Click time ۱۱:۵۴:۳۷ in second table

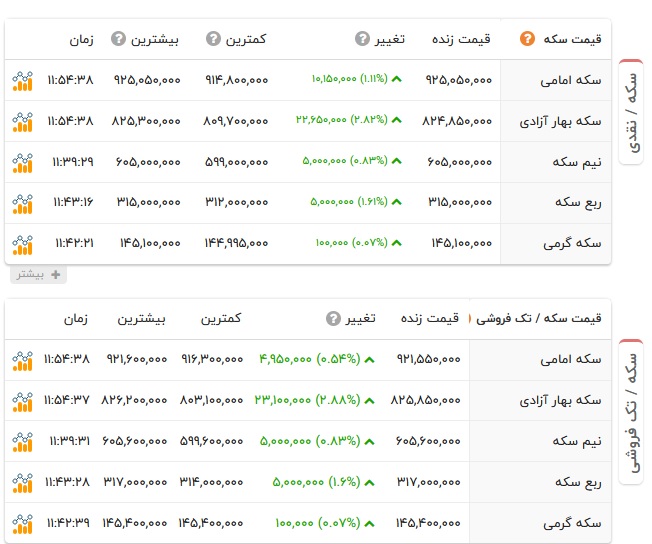coord(67,400)
